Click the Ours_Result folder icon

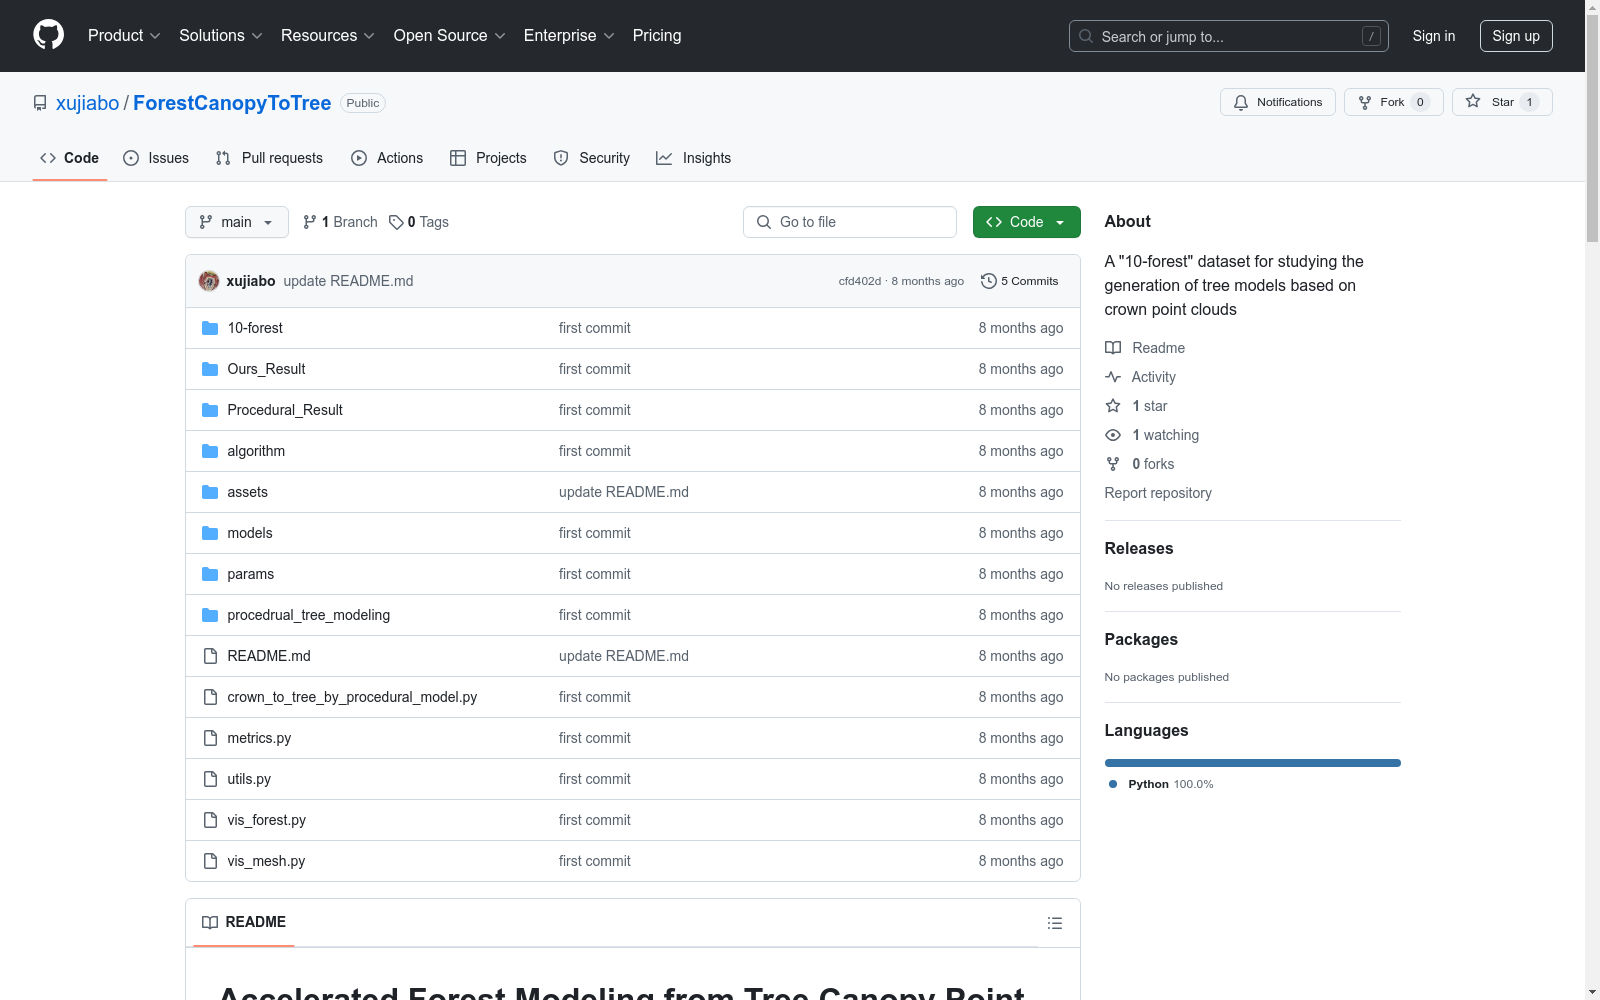coord(210,369)
